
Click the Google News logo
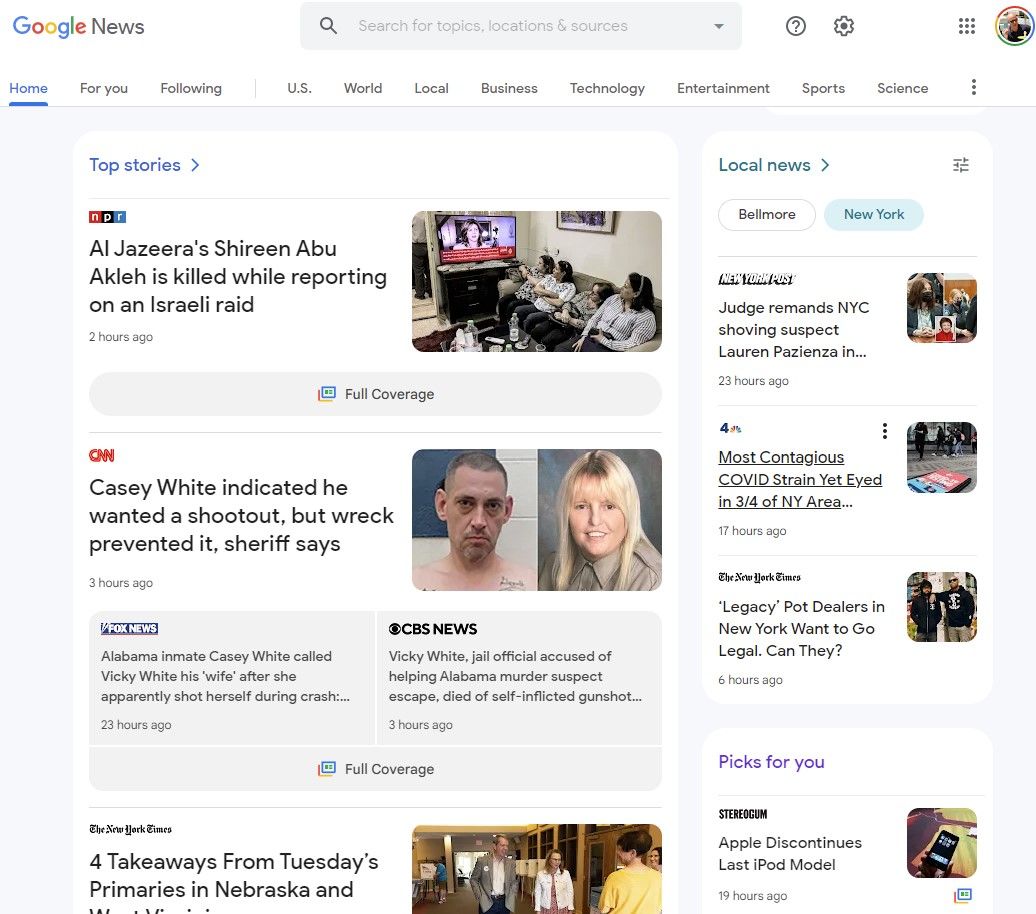(x=77, y=27)
